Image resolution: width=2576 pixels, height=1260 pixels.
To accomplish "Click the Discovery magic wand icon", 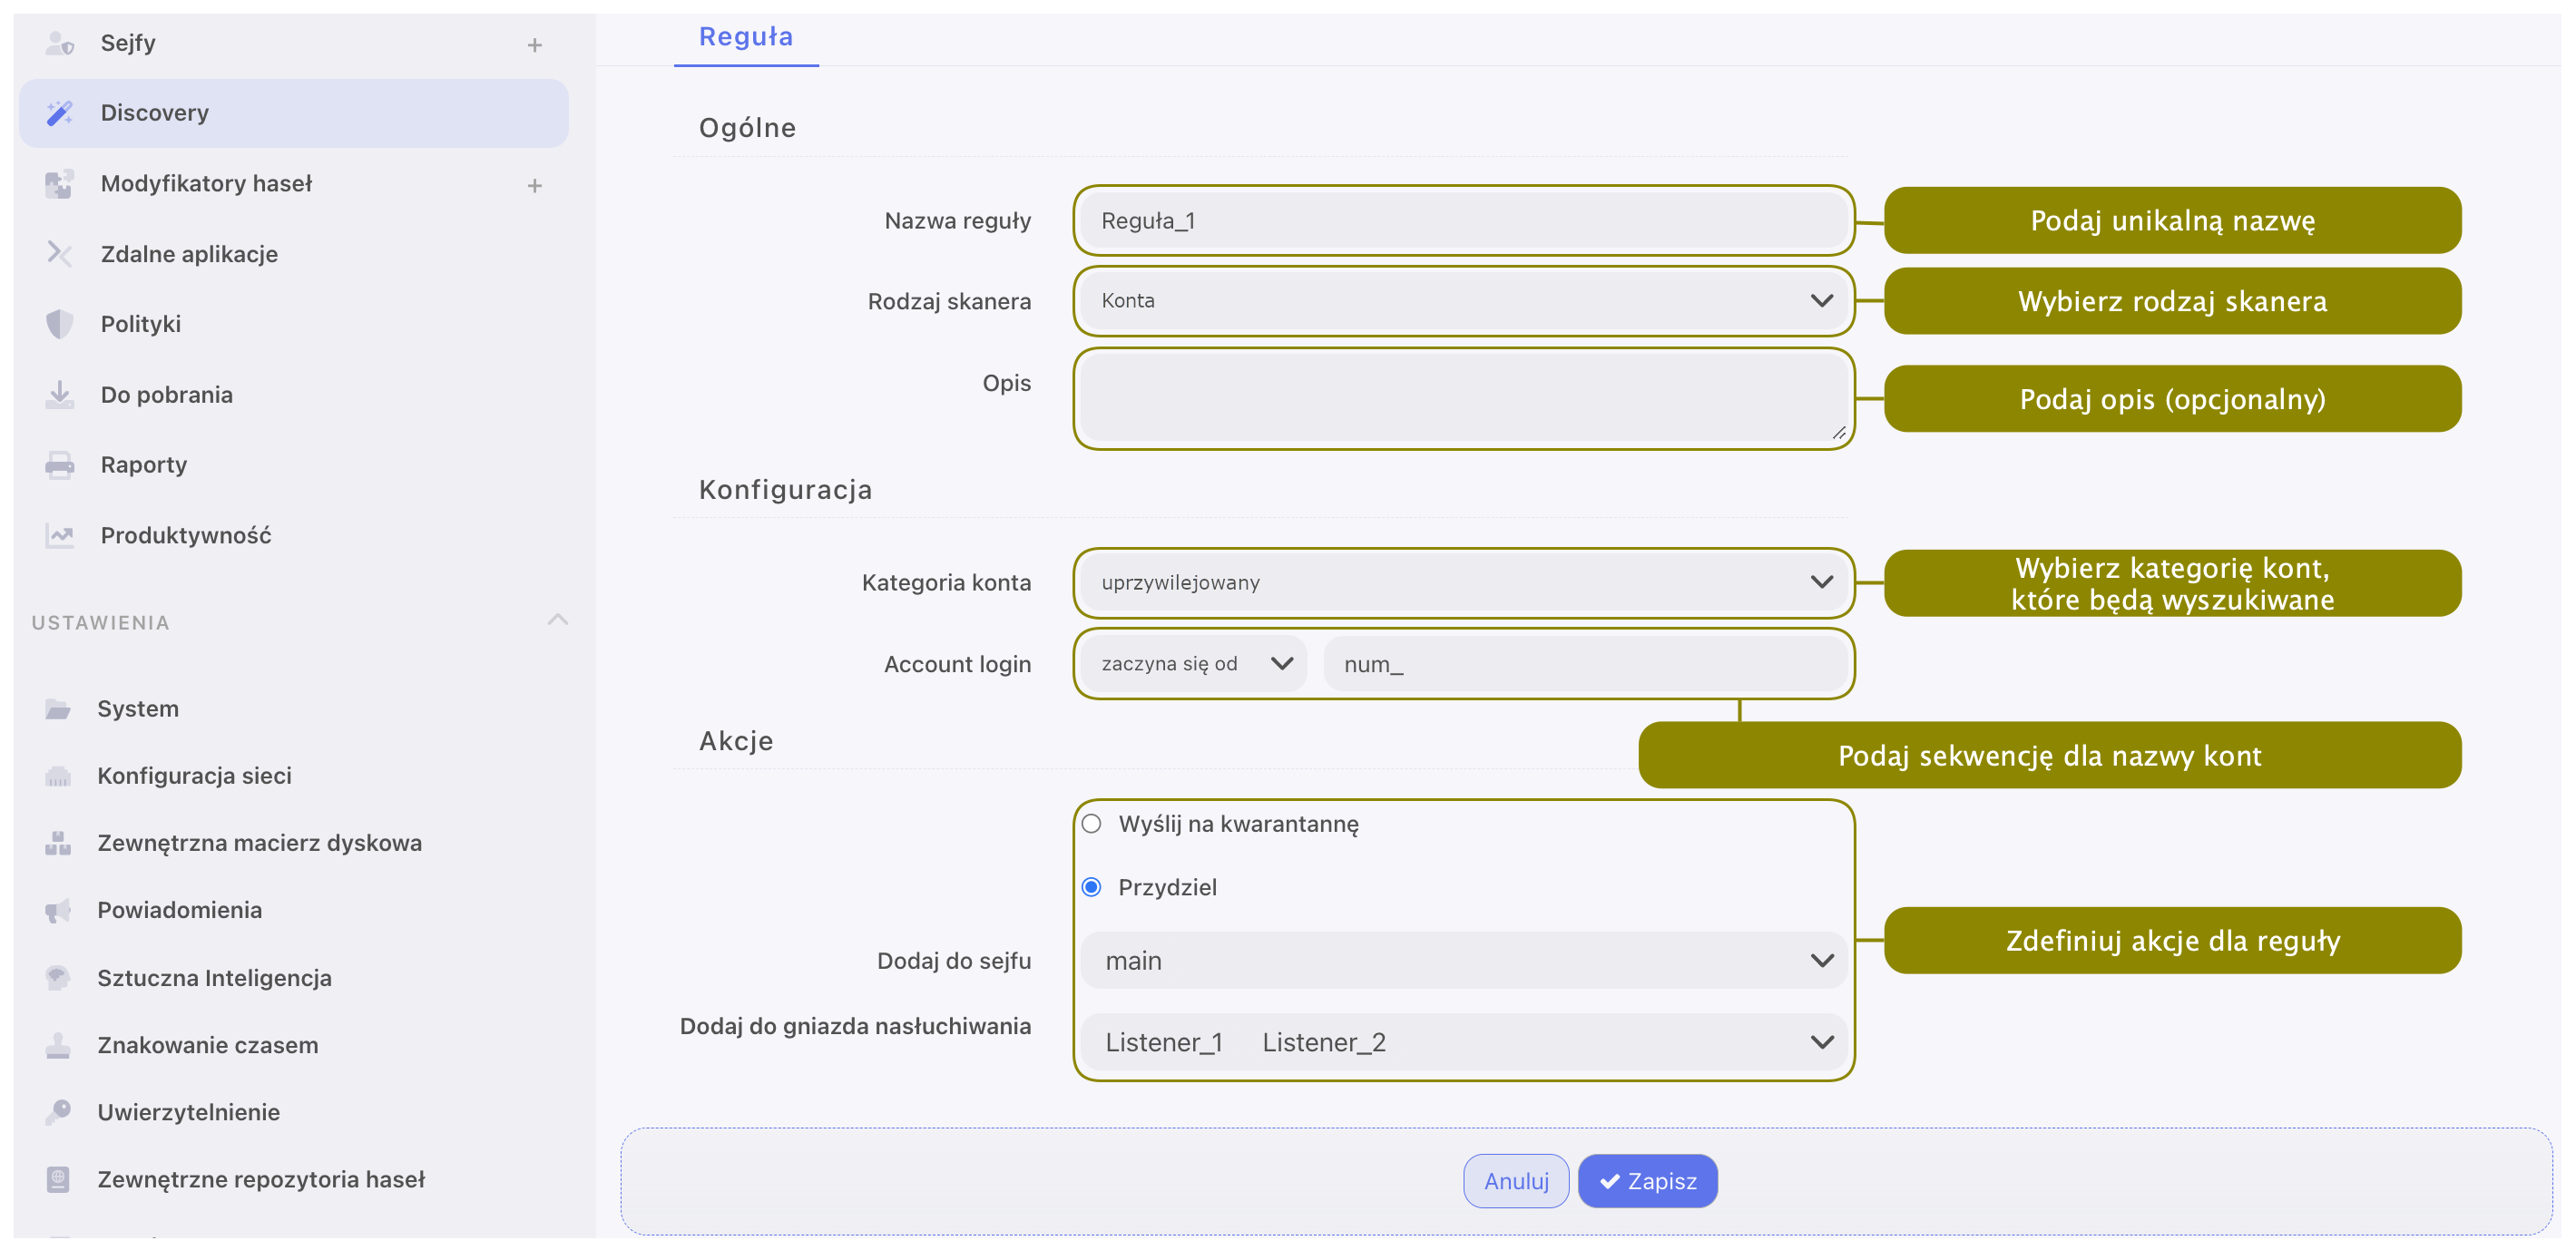I will coord(60,113).
